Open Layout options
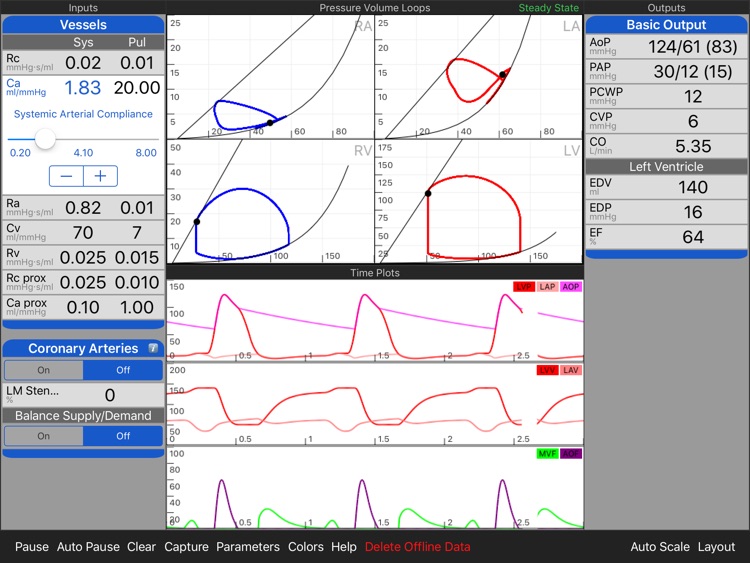 (716, 547)
